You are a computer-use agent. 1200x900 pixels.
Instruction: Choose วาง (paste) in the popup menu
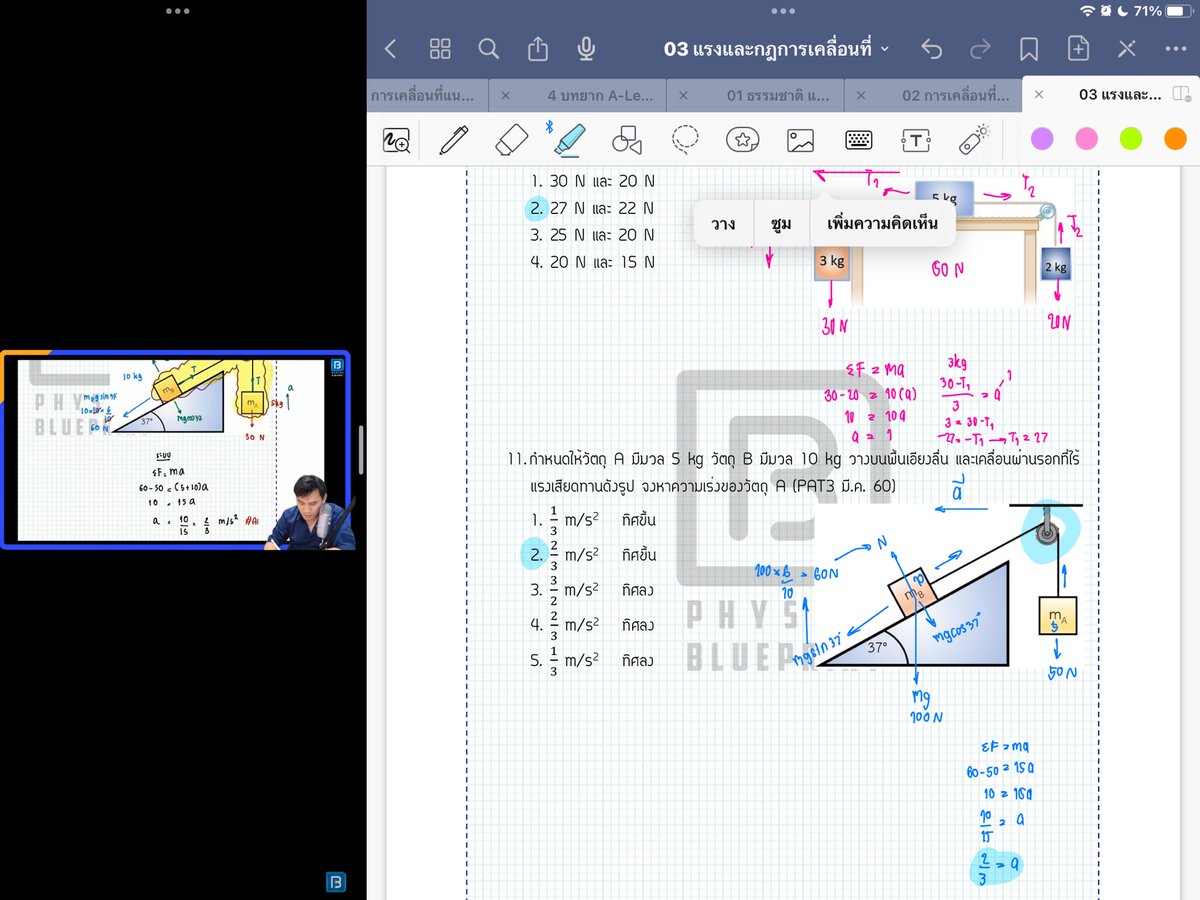coord(723,223)
